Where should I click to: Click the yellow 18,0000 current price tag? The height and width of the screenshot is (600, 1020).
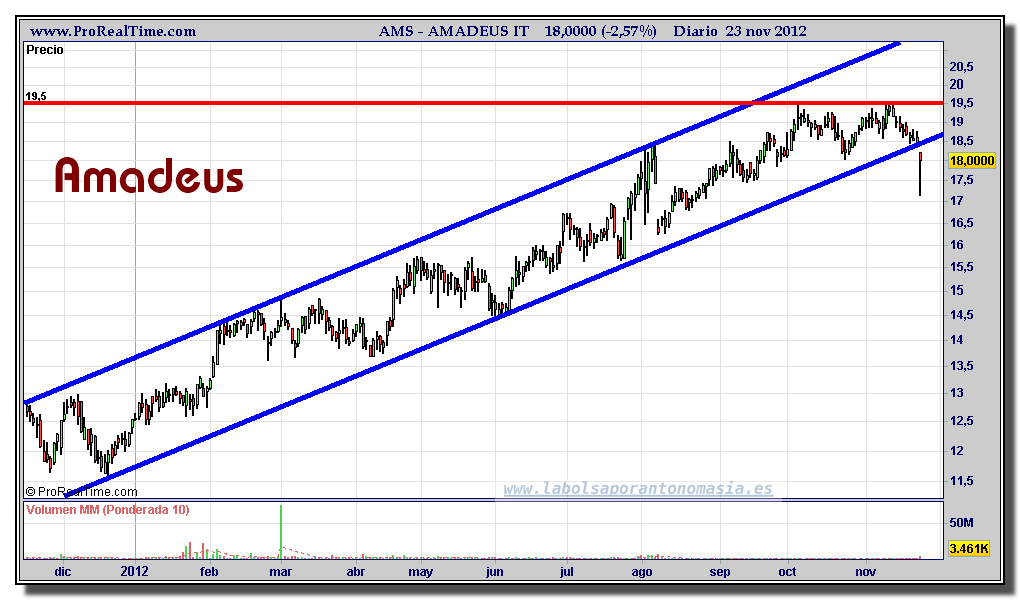(972, 161)
